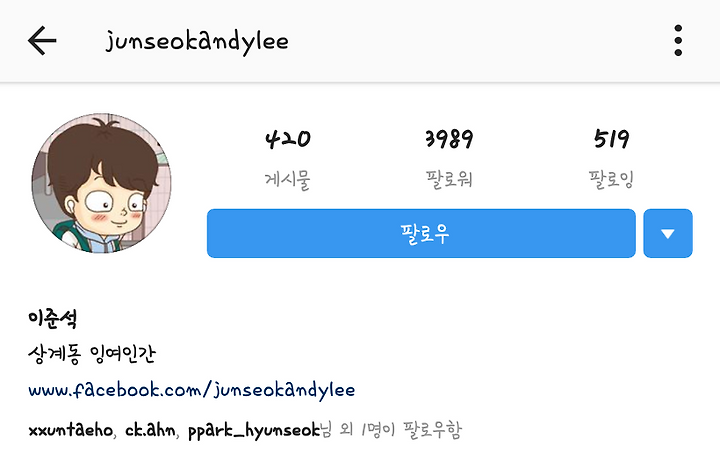
Task: Open the 3989 followers count
Action: (x=449, y=139)
